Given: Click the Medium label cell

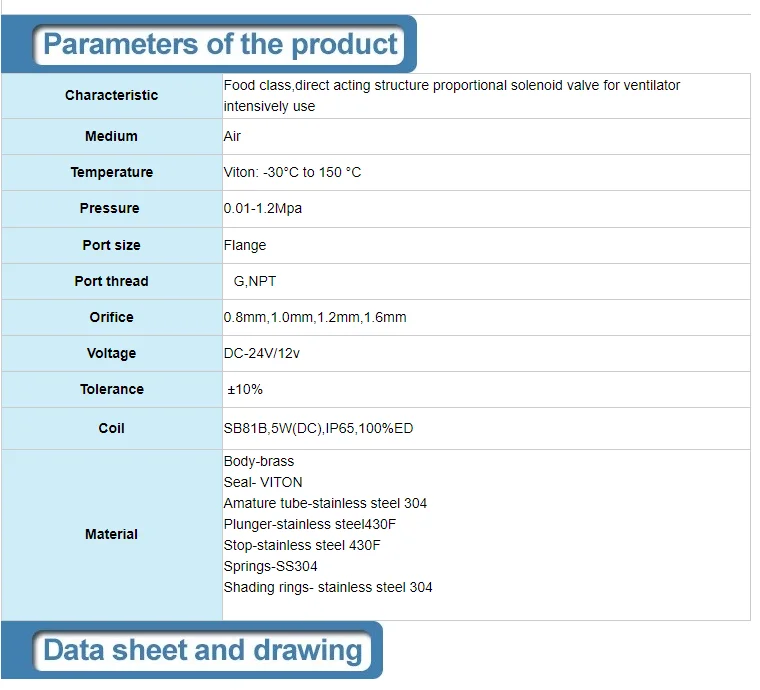Looking at the screenshot, I should [111, 136].
